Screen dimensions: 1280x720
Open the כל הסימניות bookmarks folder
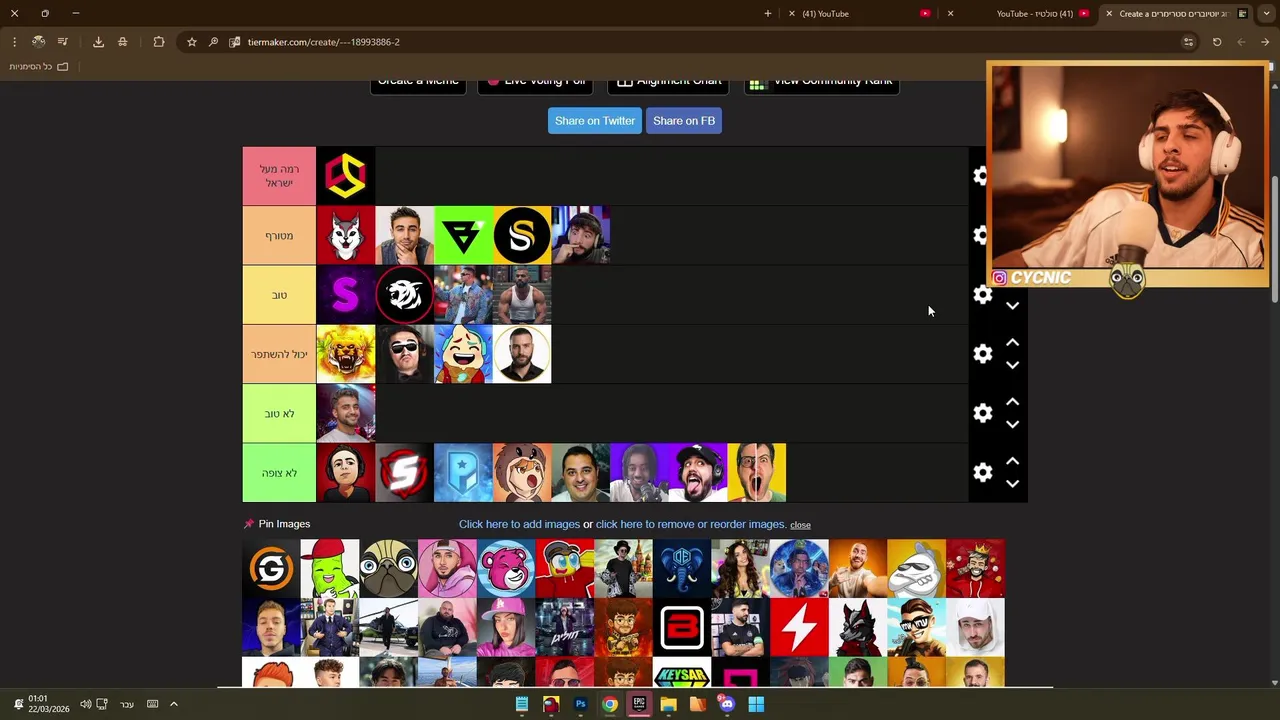pyautogui.click(x=40, y=66)
